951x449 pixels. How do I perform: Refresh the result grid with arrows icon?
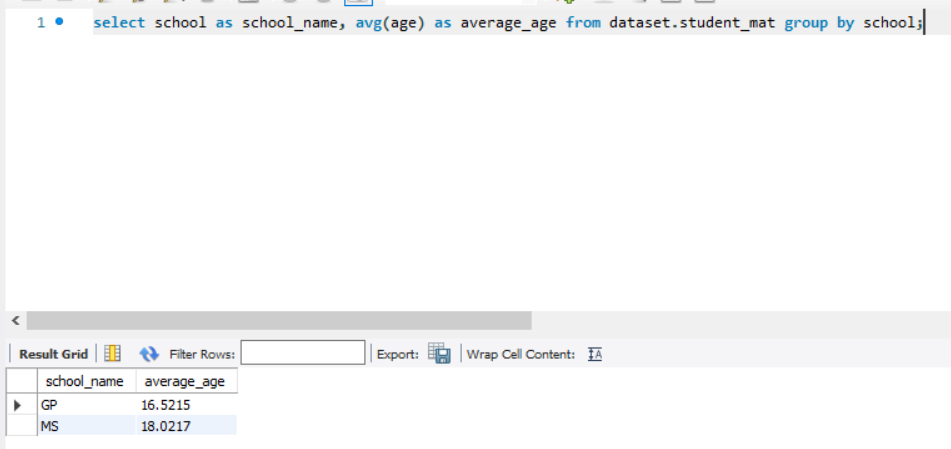[x=149, y=354]
